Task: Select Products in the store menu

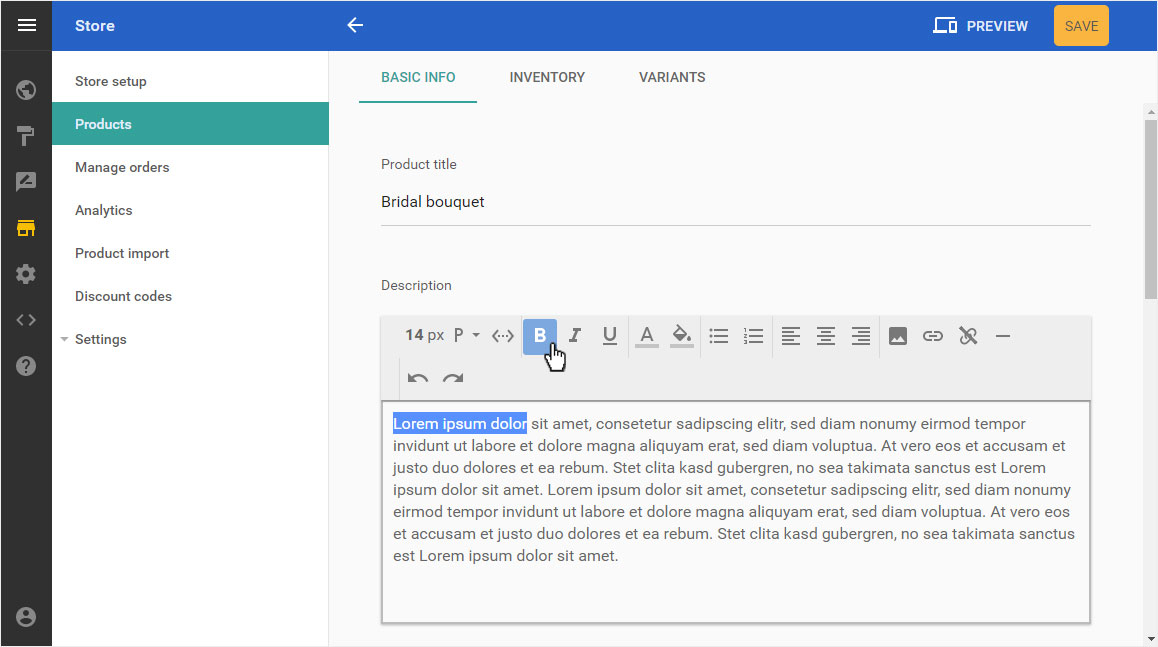Action: (x=191, y=124)
